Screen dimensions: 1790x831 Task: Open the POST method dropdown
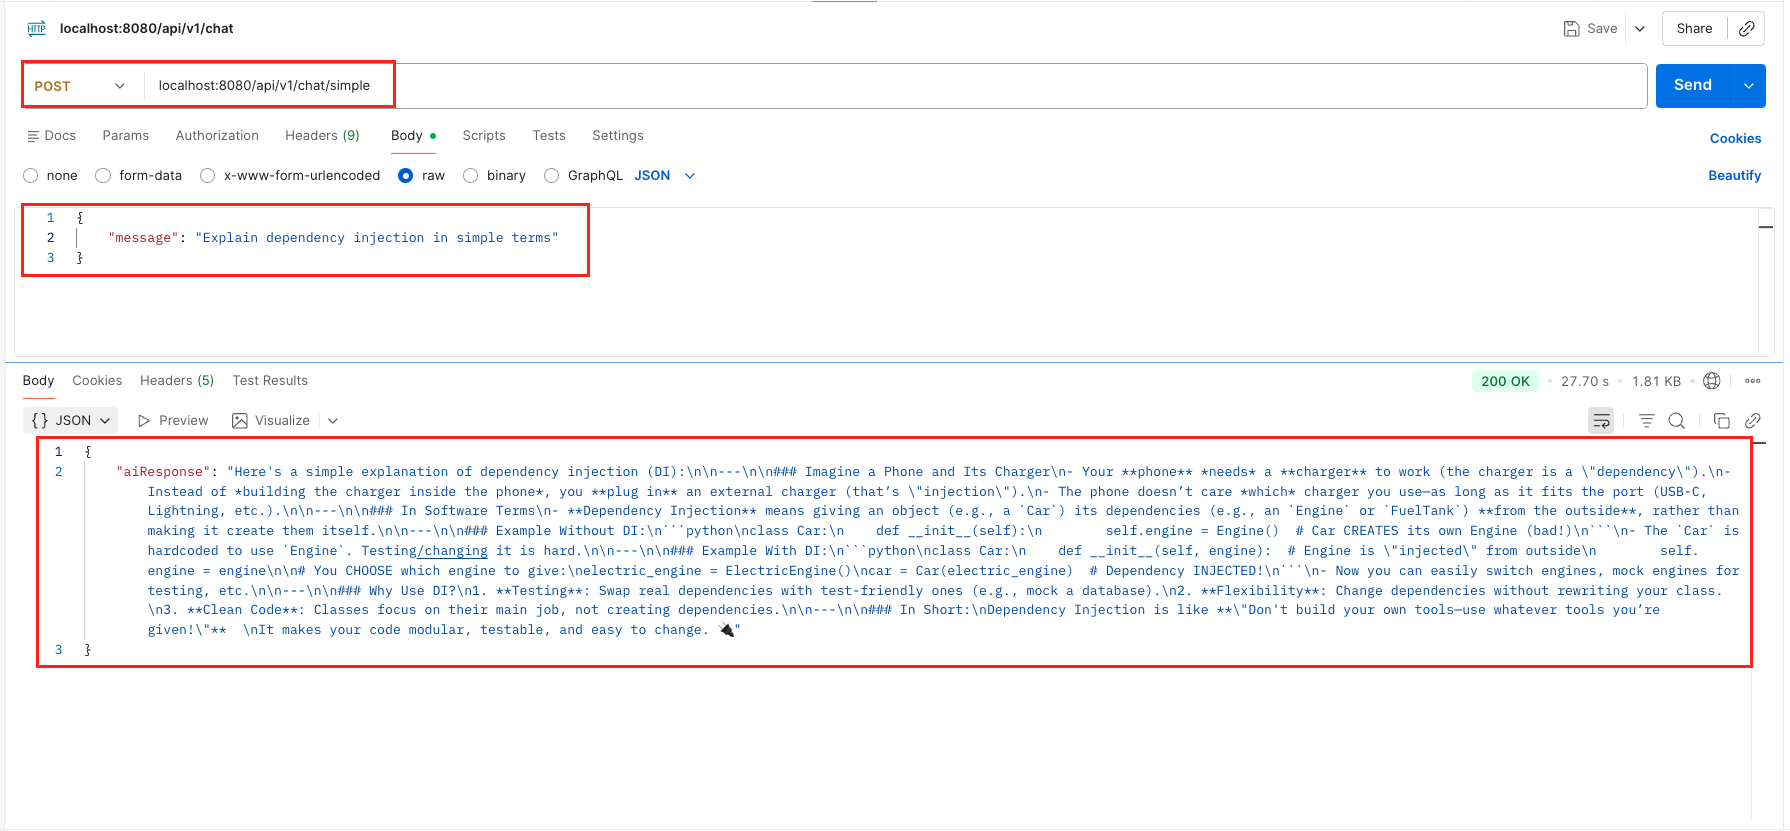coord(81,86)
